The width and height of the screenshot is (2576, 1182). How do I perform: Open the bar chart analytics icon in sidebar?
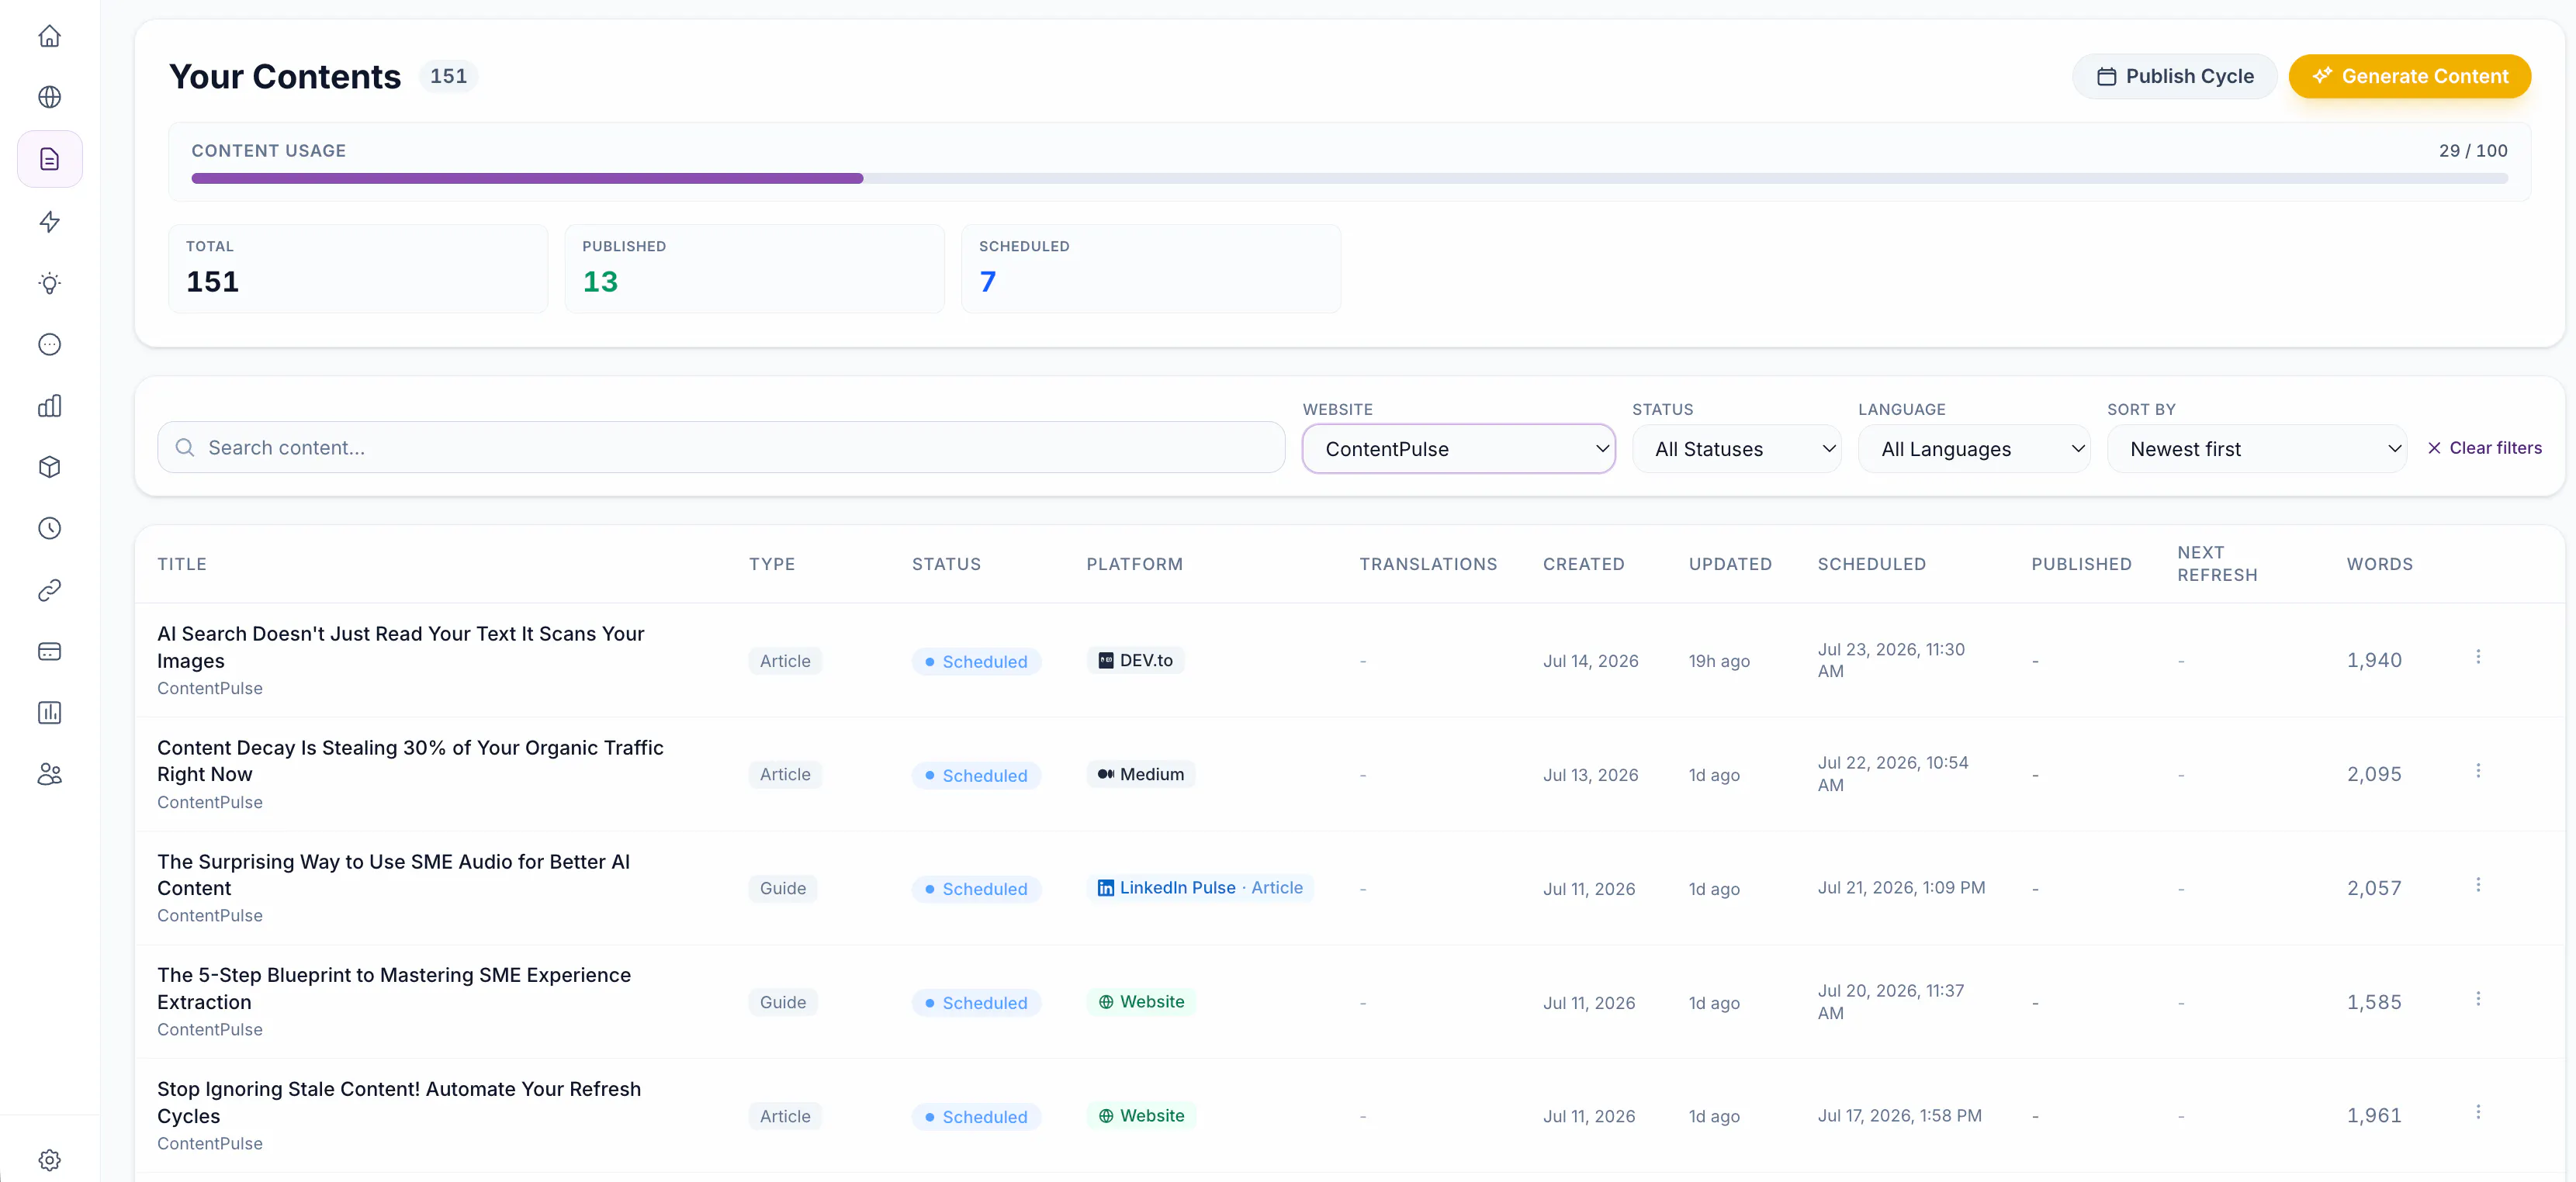[x=49, y=406]
